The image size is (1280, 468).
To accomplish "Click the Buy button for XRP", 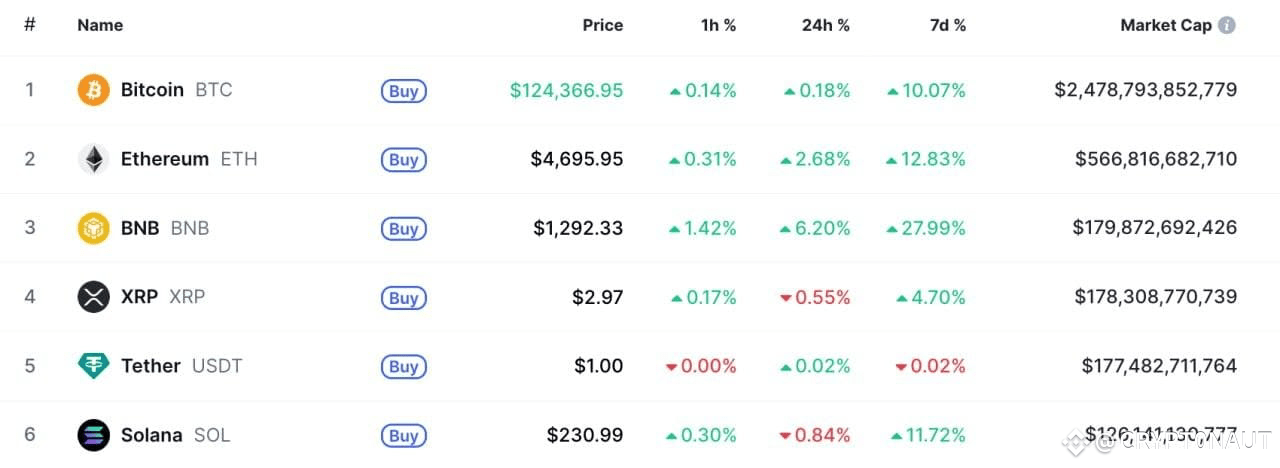I will (404, 298).
